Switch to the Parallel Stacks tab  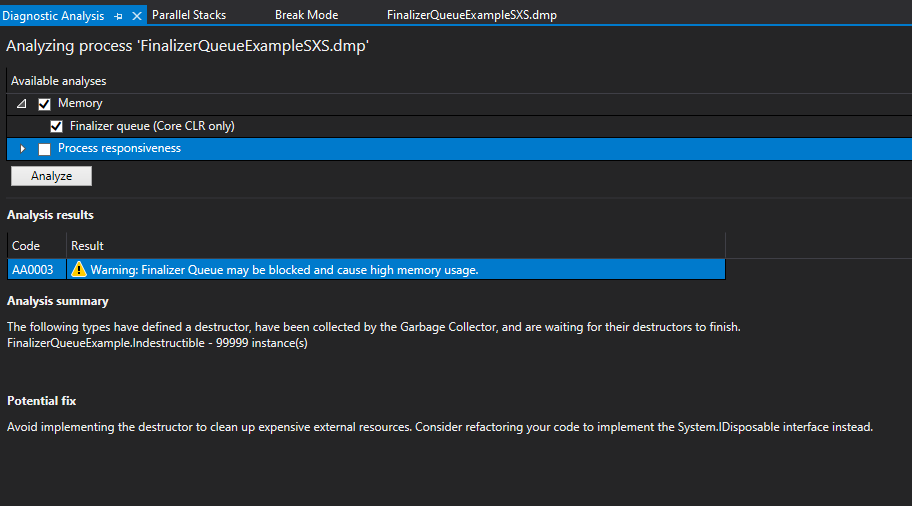pos(188,15)
